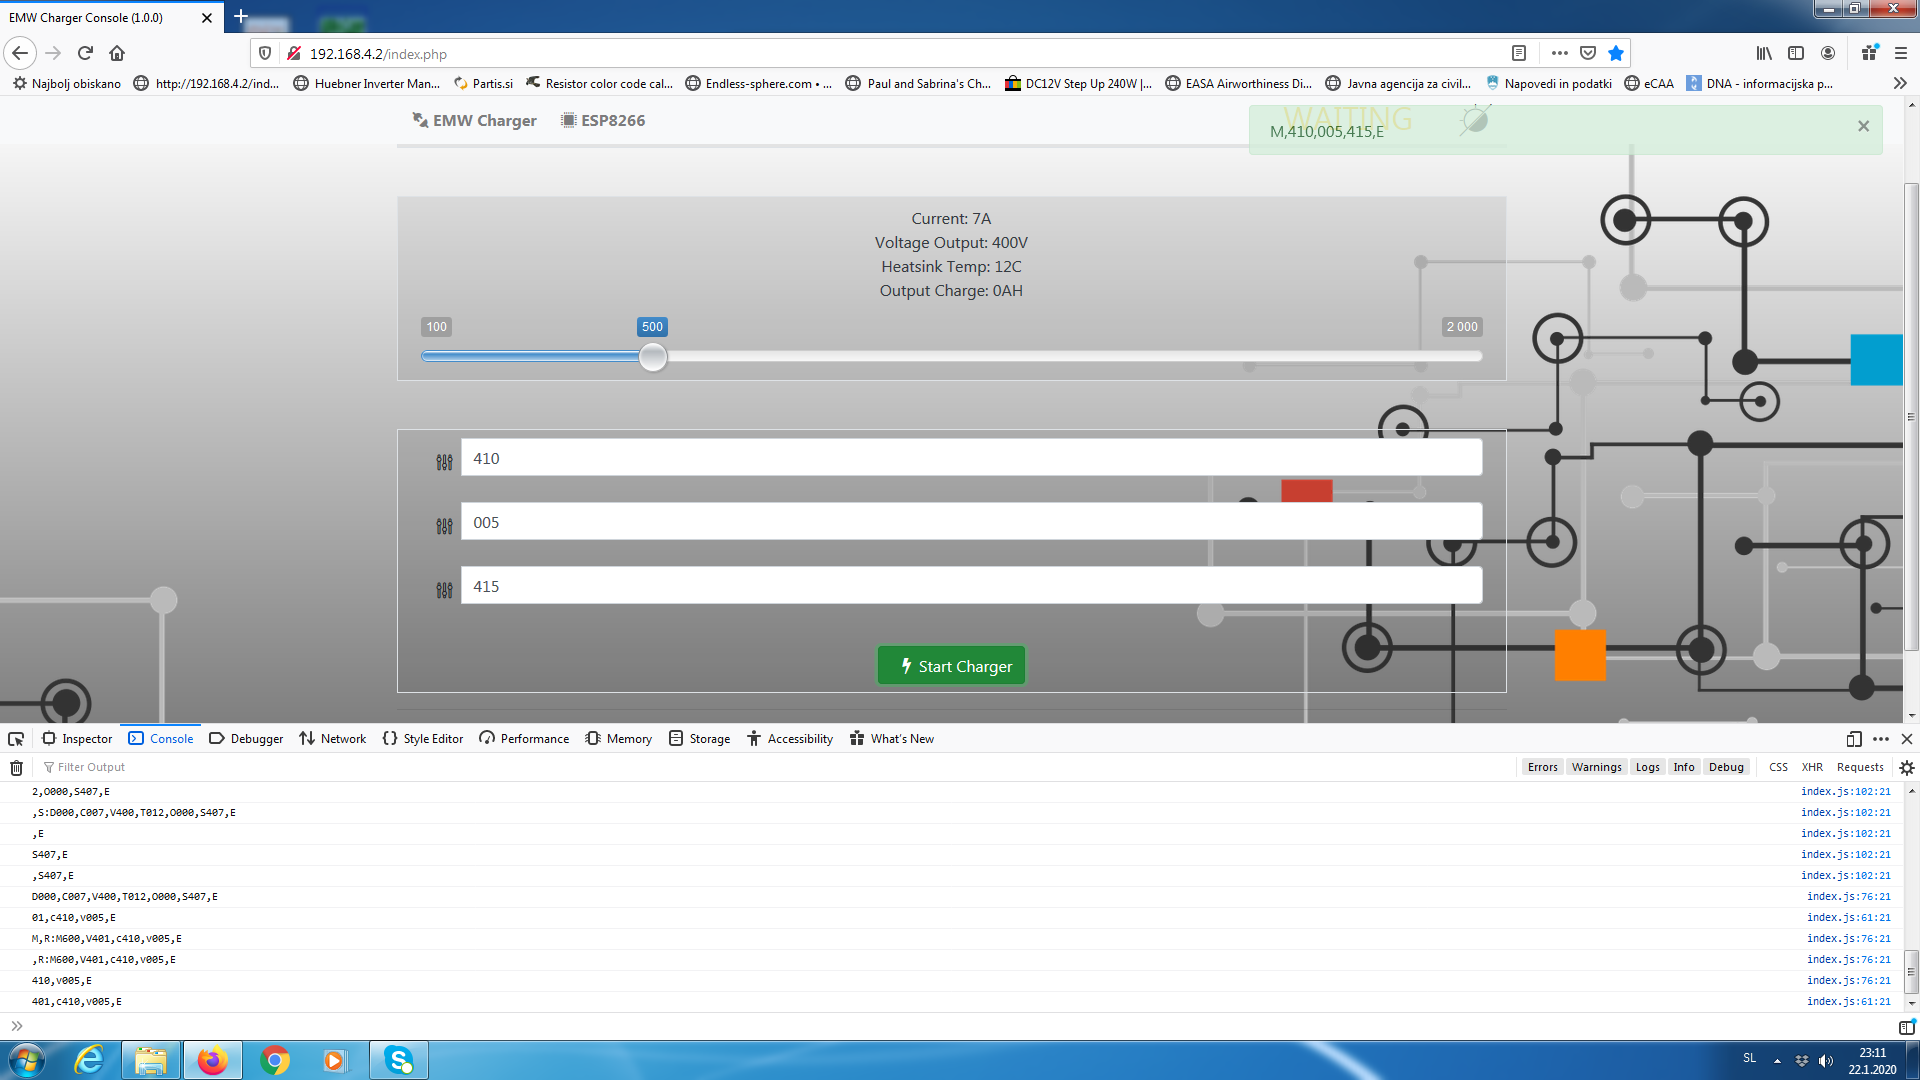Viewport: 1920px width, 1080px height.
Task: Click the element picker icon in devtools
Action: 16,739
